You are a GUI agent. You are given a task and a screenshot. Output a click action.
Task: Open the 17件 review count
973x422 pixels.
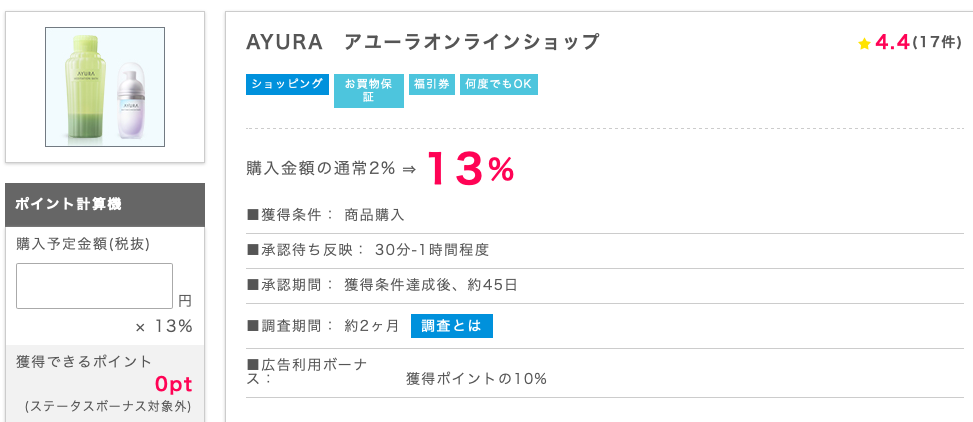tap(937, 42)
